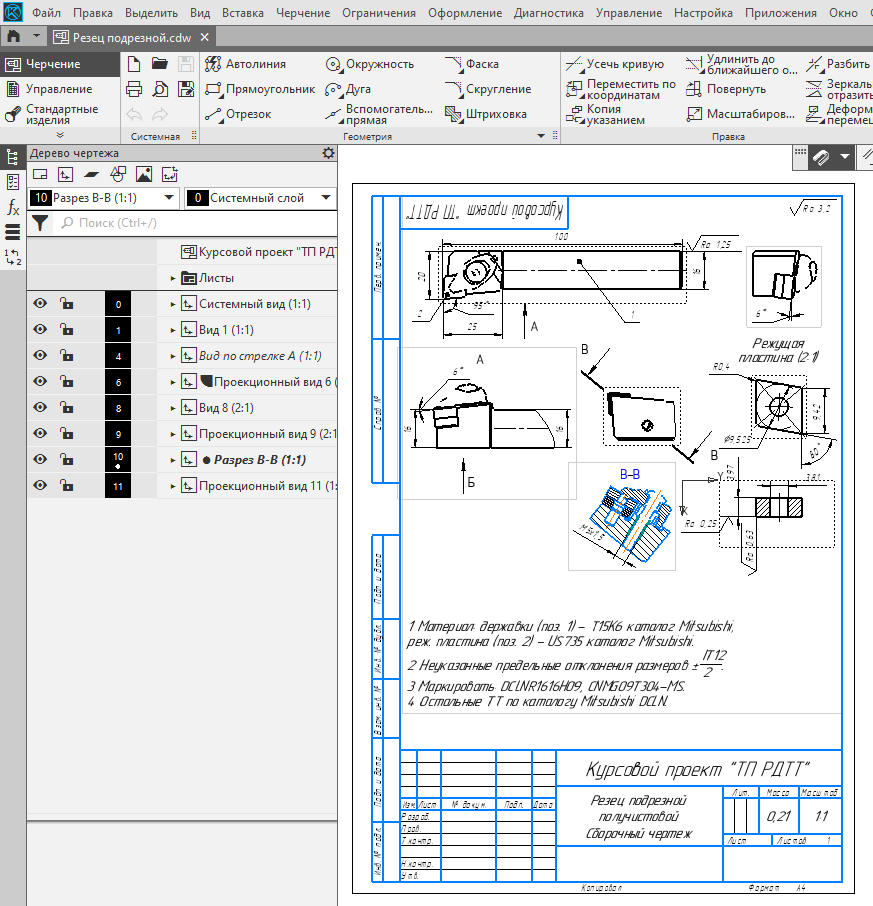
Task: Open the current view dropdown Разрез В-В
Action: [104, 198]
